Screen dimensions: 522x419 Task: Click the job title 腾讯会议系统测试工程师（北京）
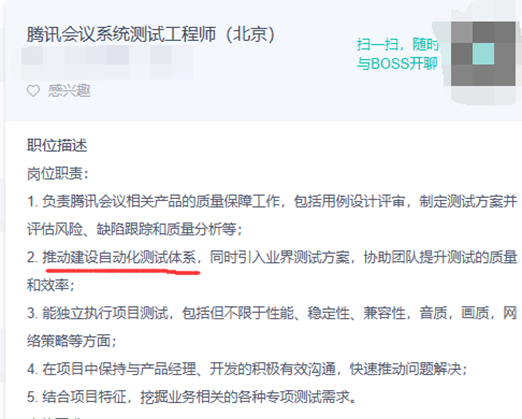[x=151, y=34]
